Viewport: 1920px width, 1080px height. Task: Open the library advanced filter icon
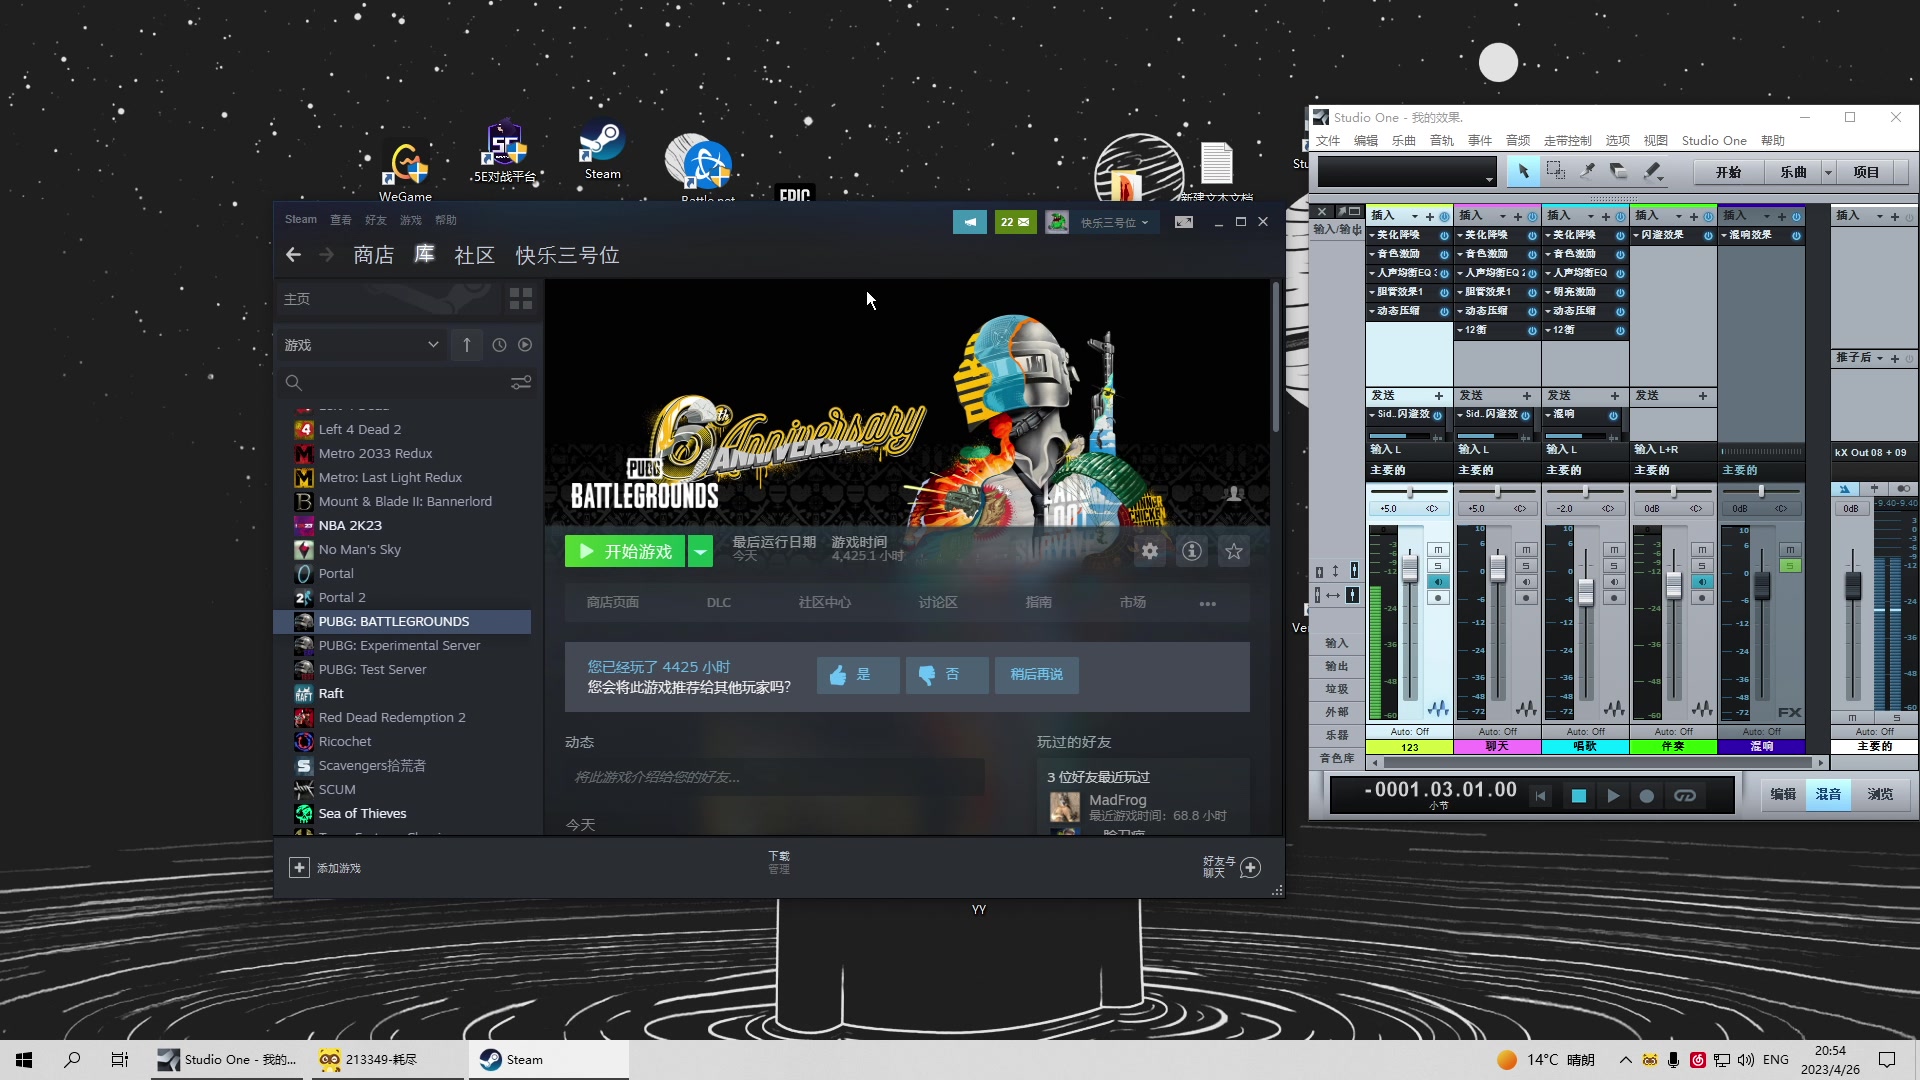[x=521, y=383]
